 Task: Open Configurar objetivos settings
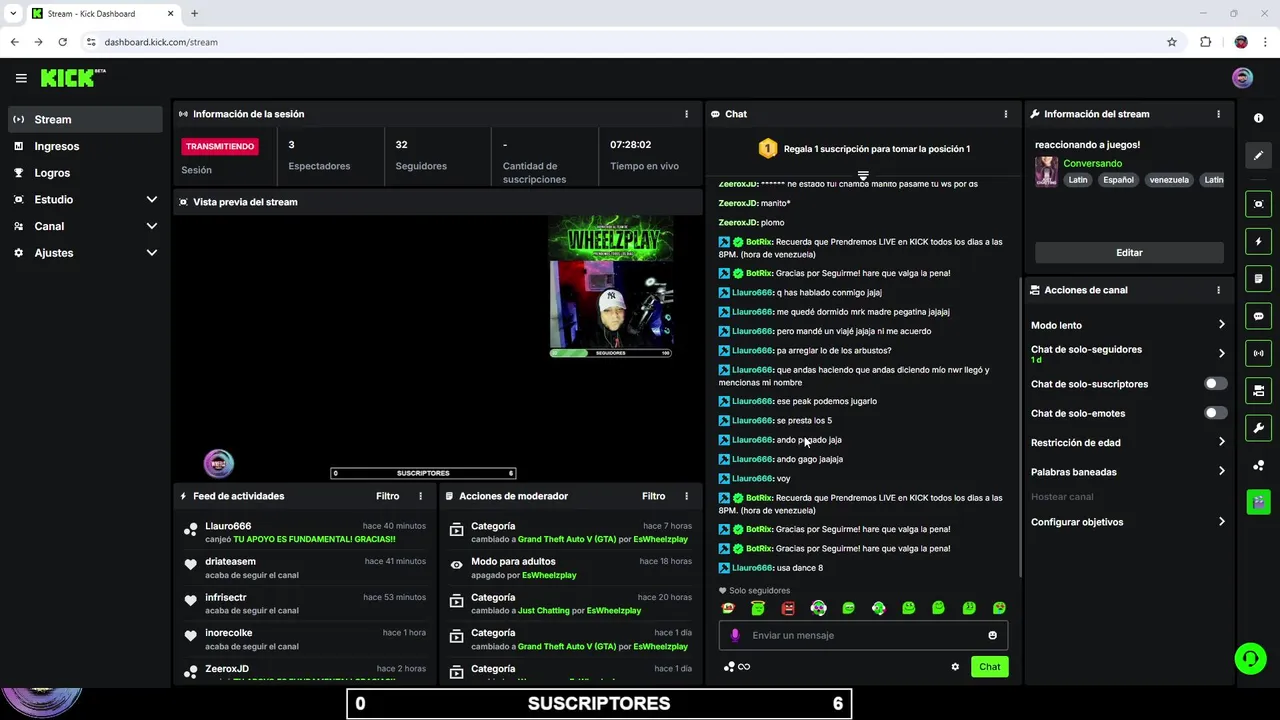pos(1128,522)
